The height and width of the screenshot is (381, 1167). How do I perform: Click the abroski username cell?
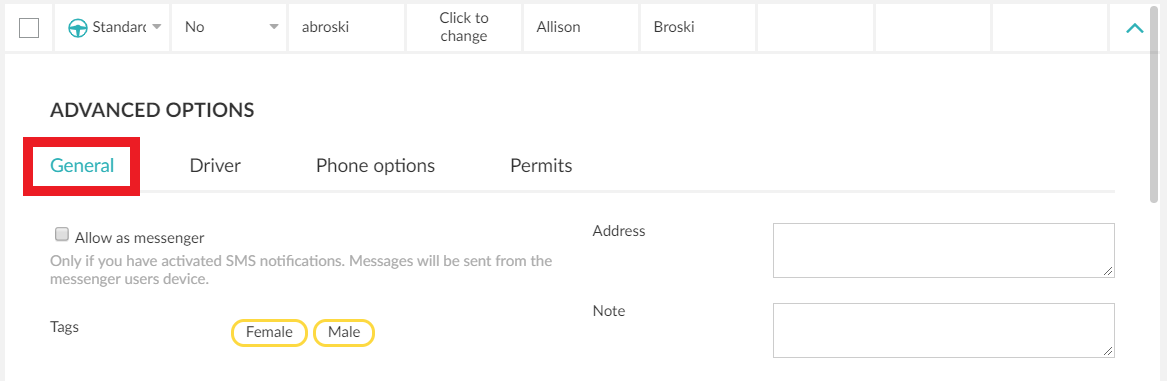(x=346, y=28)
